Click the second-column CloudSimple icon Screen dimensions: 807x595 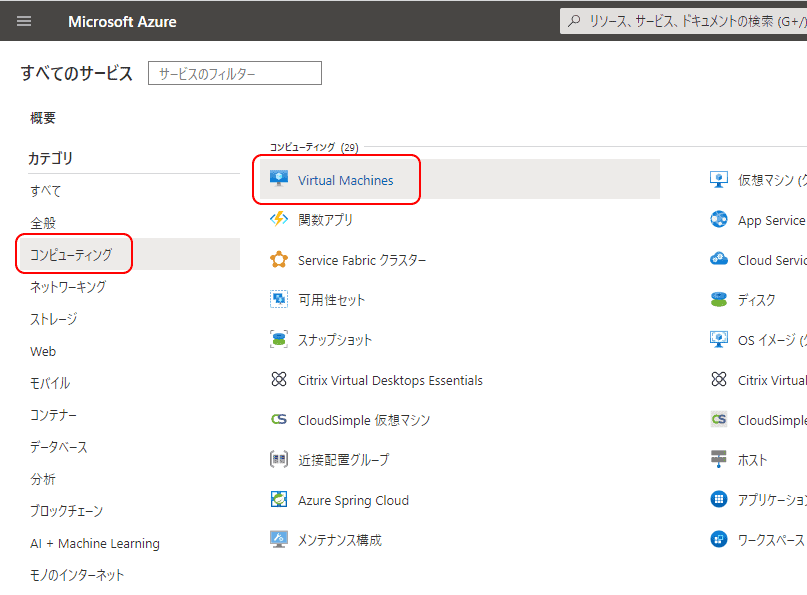tap(719, 419)
